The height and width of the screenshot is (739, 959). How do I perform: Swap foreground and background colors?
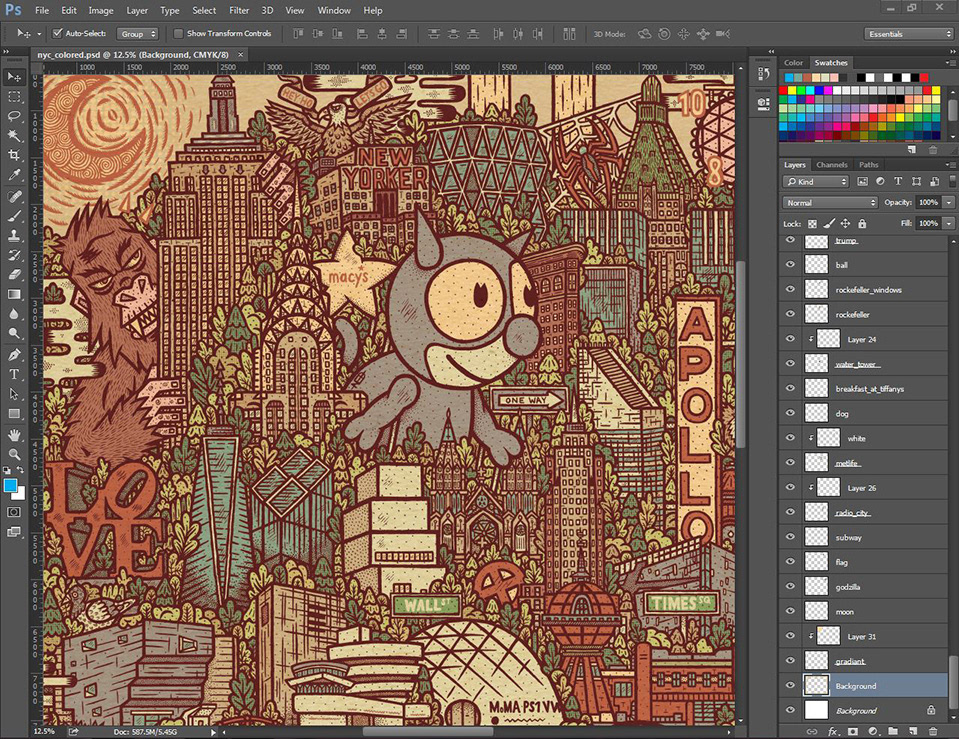coord(20,470)
